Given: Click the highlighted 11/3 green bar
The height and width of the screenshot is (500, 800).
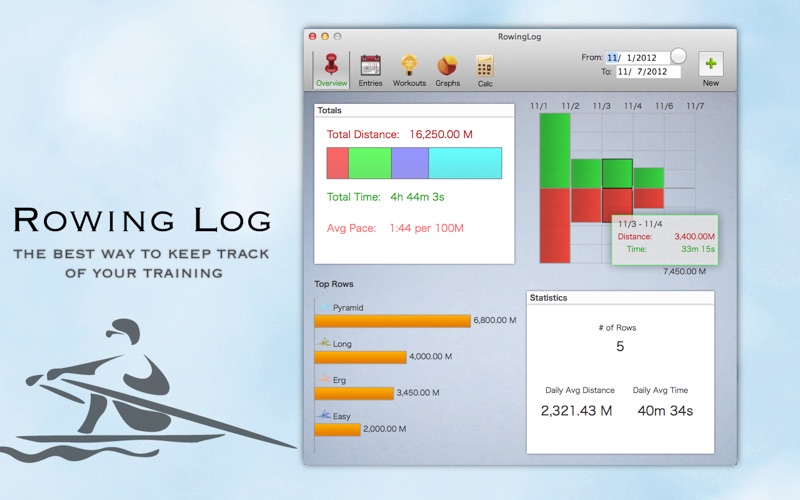Looking at the screenshot, I should 617,174.
